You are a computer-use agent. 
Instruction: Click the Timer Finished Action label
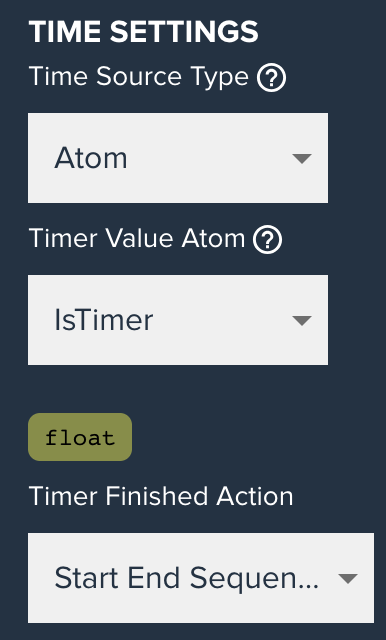pos(161,496)
